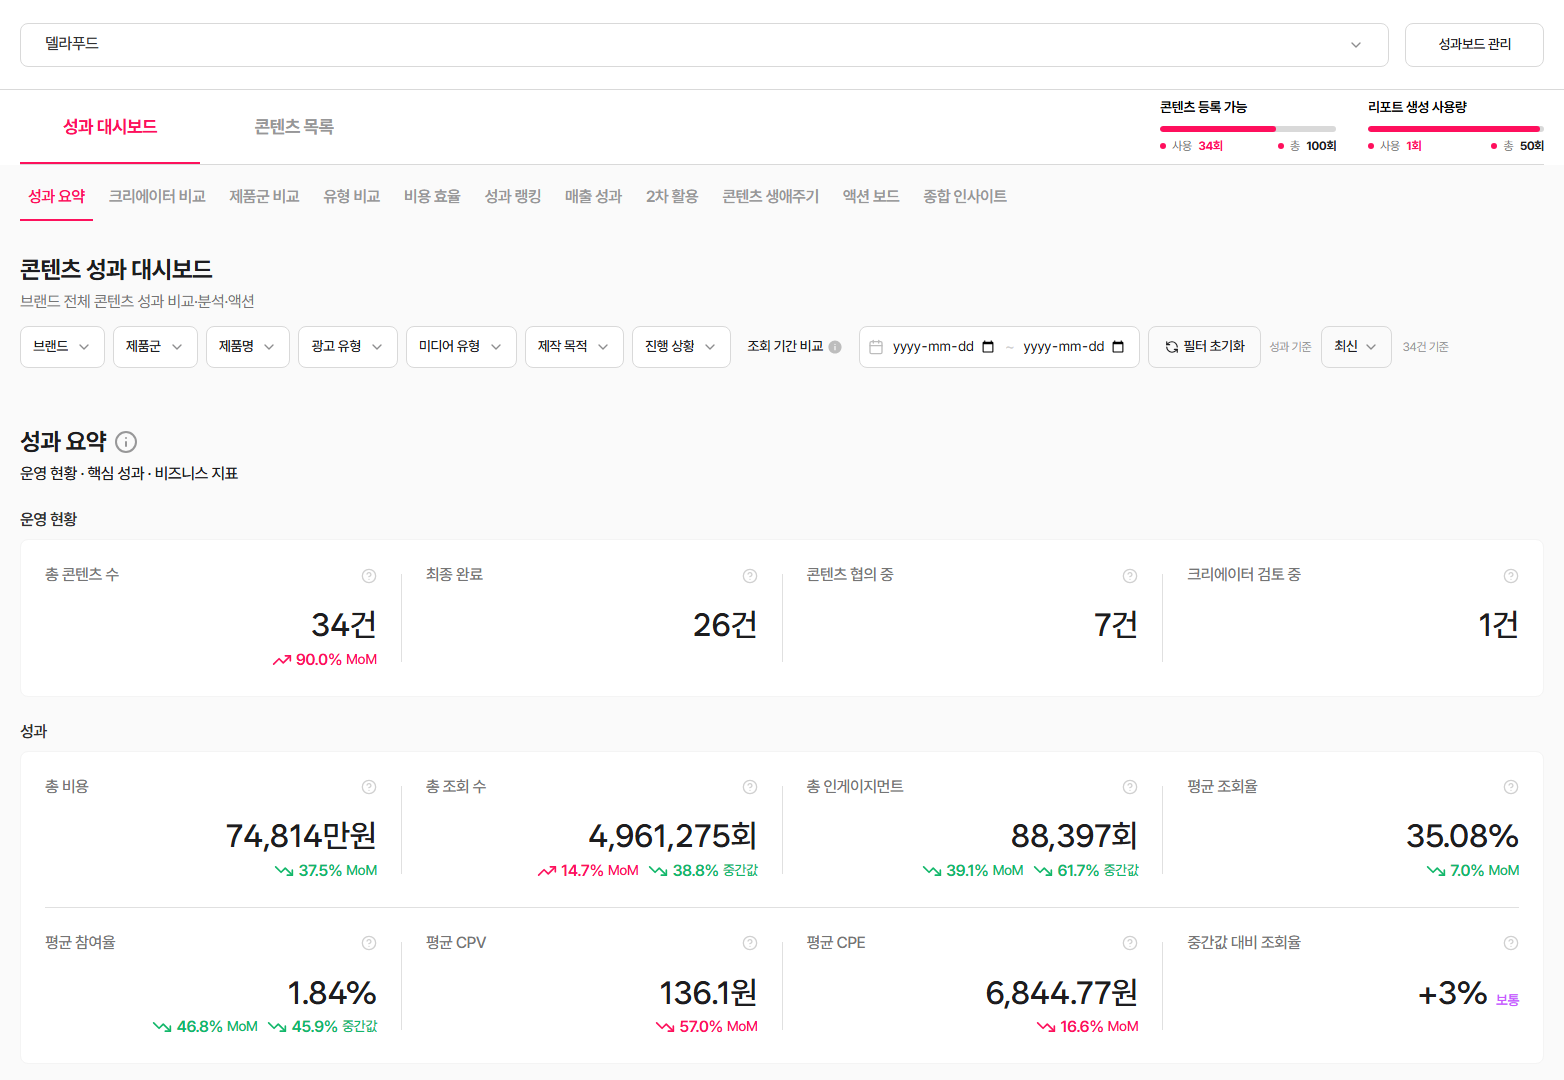The height and width of the screenshot is (1080, 1564).
Task: Select the 비용 효율 sub-tab
Action: 432,197
